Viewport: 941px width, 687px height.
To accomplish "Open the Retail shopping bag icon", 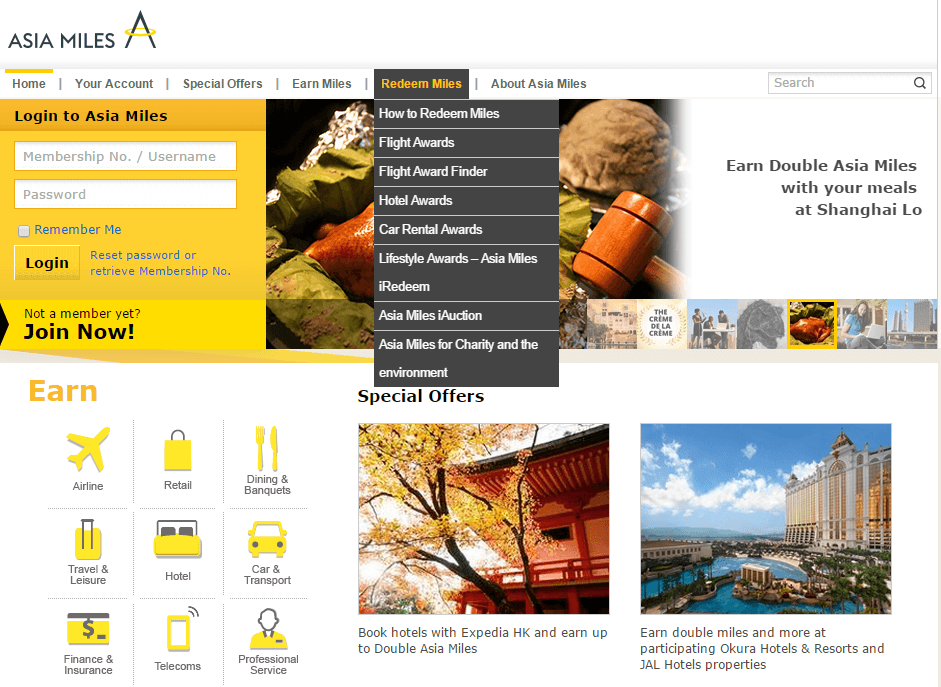I will coord(178,450).
